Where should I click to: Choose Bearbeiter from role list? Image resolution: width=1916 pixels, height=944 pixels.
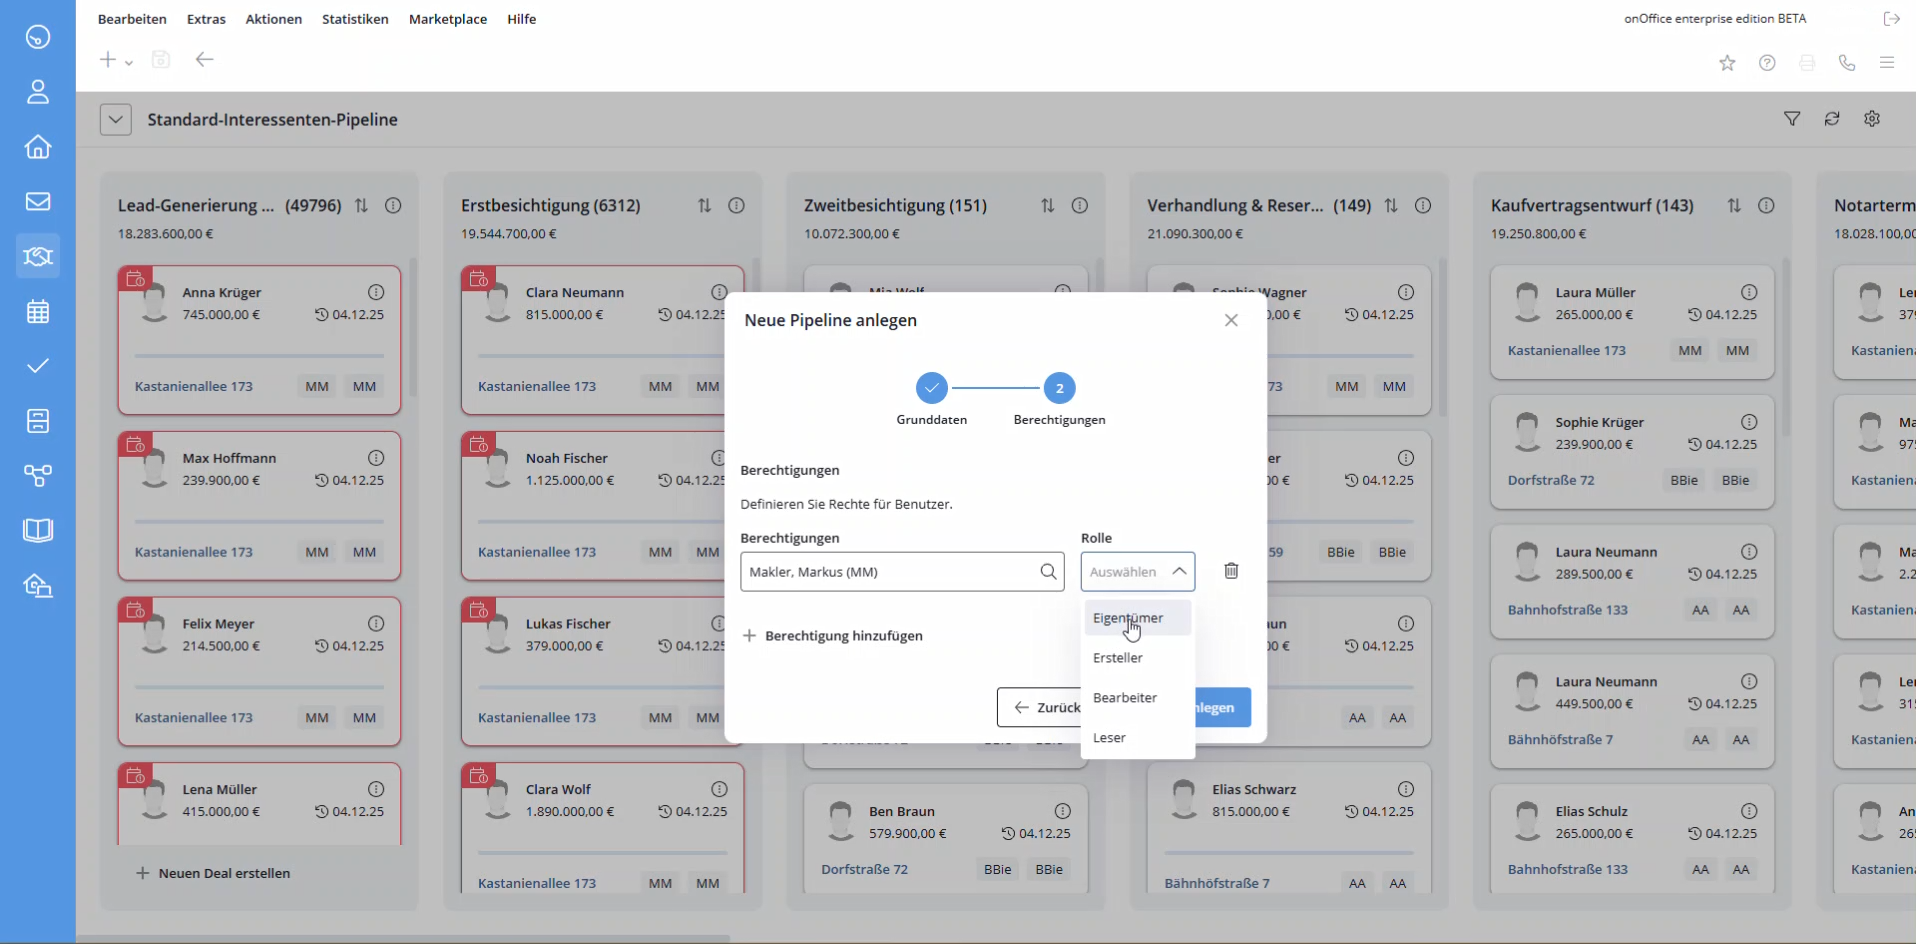click(1124, 698)
